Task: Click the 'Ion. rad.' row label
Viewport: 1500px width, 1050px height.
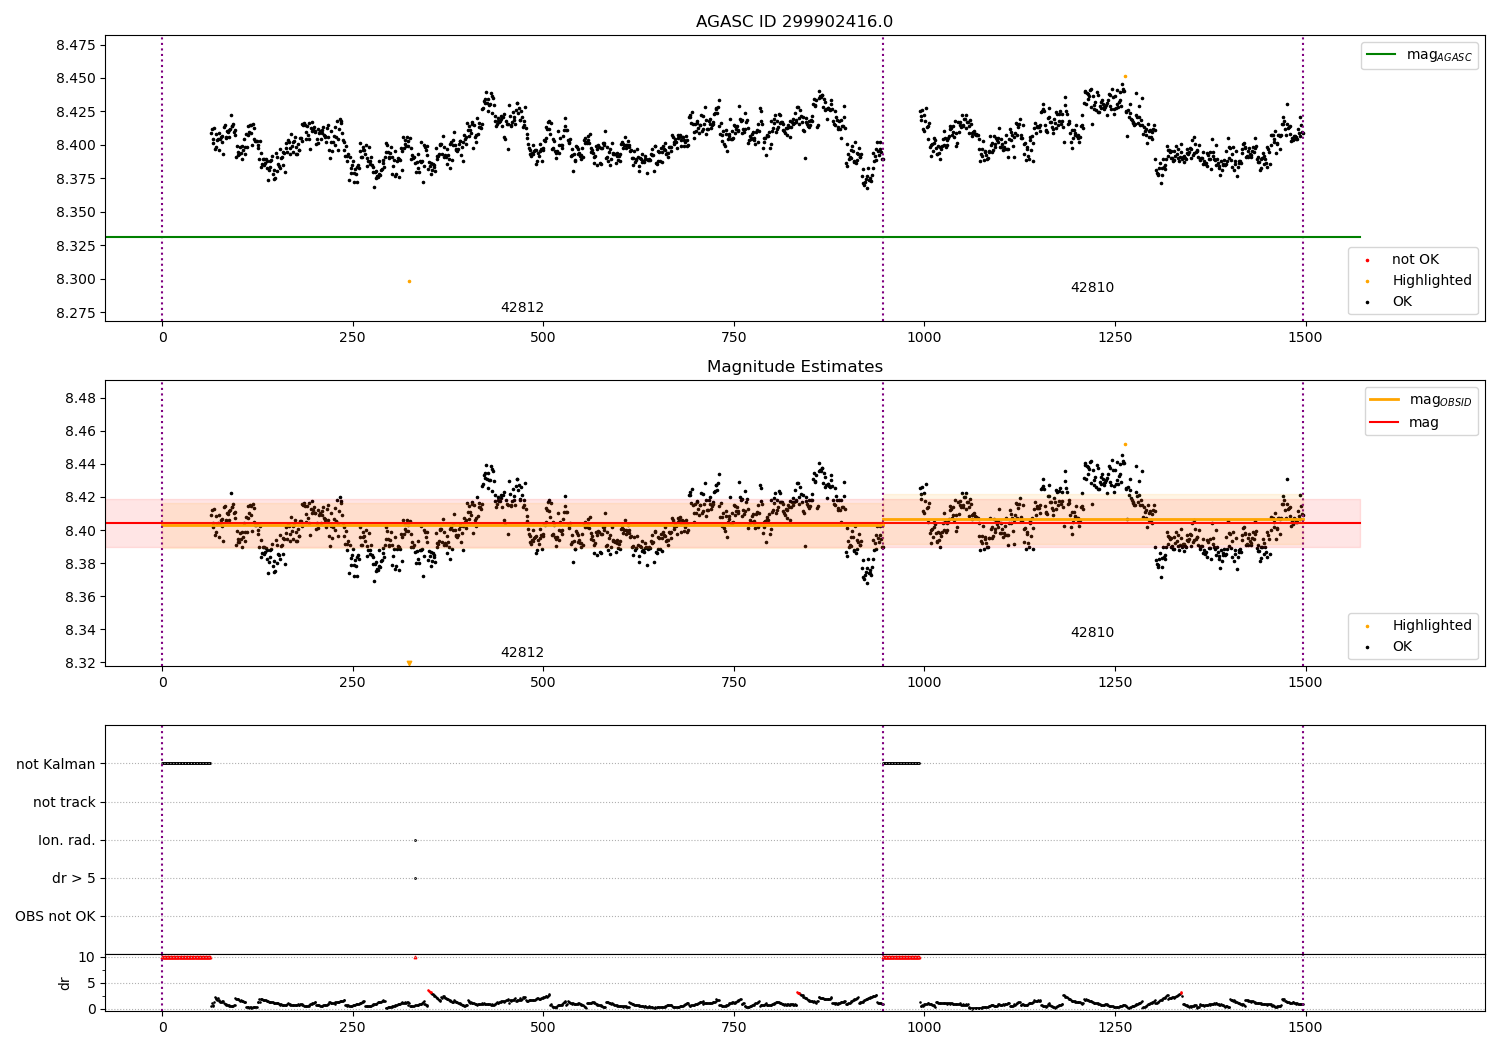Action: (x=67, y=841)
